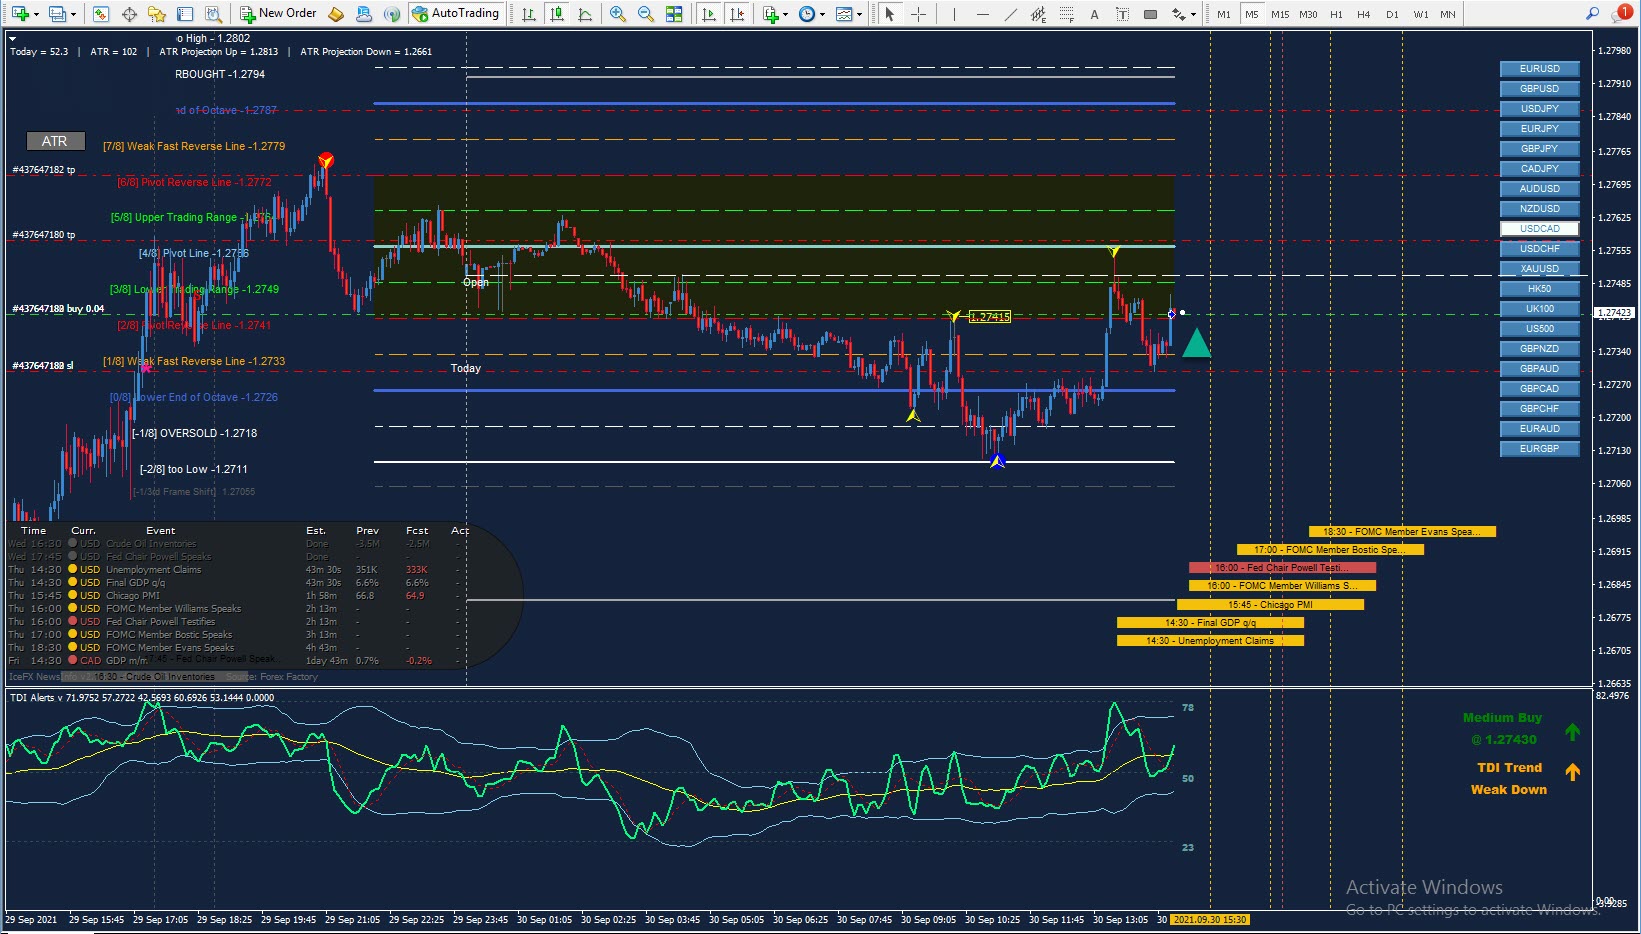Switch chart to US500 symbol
1641x934 pixels.
1539,329
